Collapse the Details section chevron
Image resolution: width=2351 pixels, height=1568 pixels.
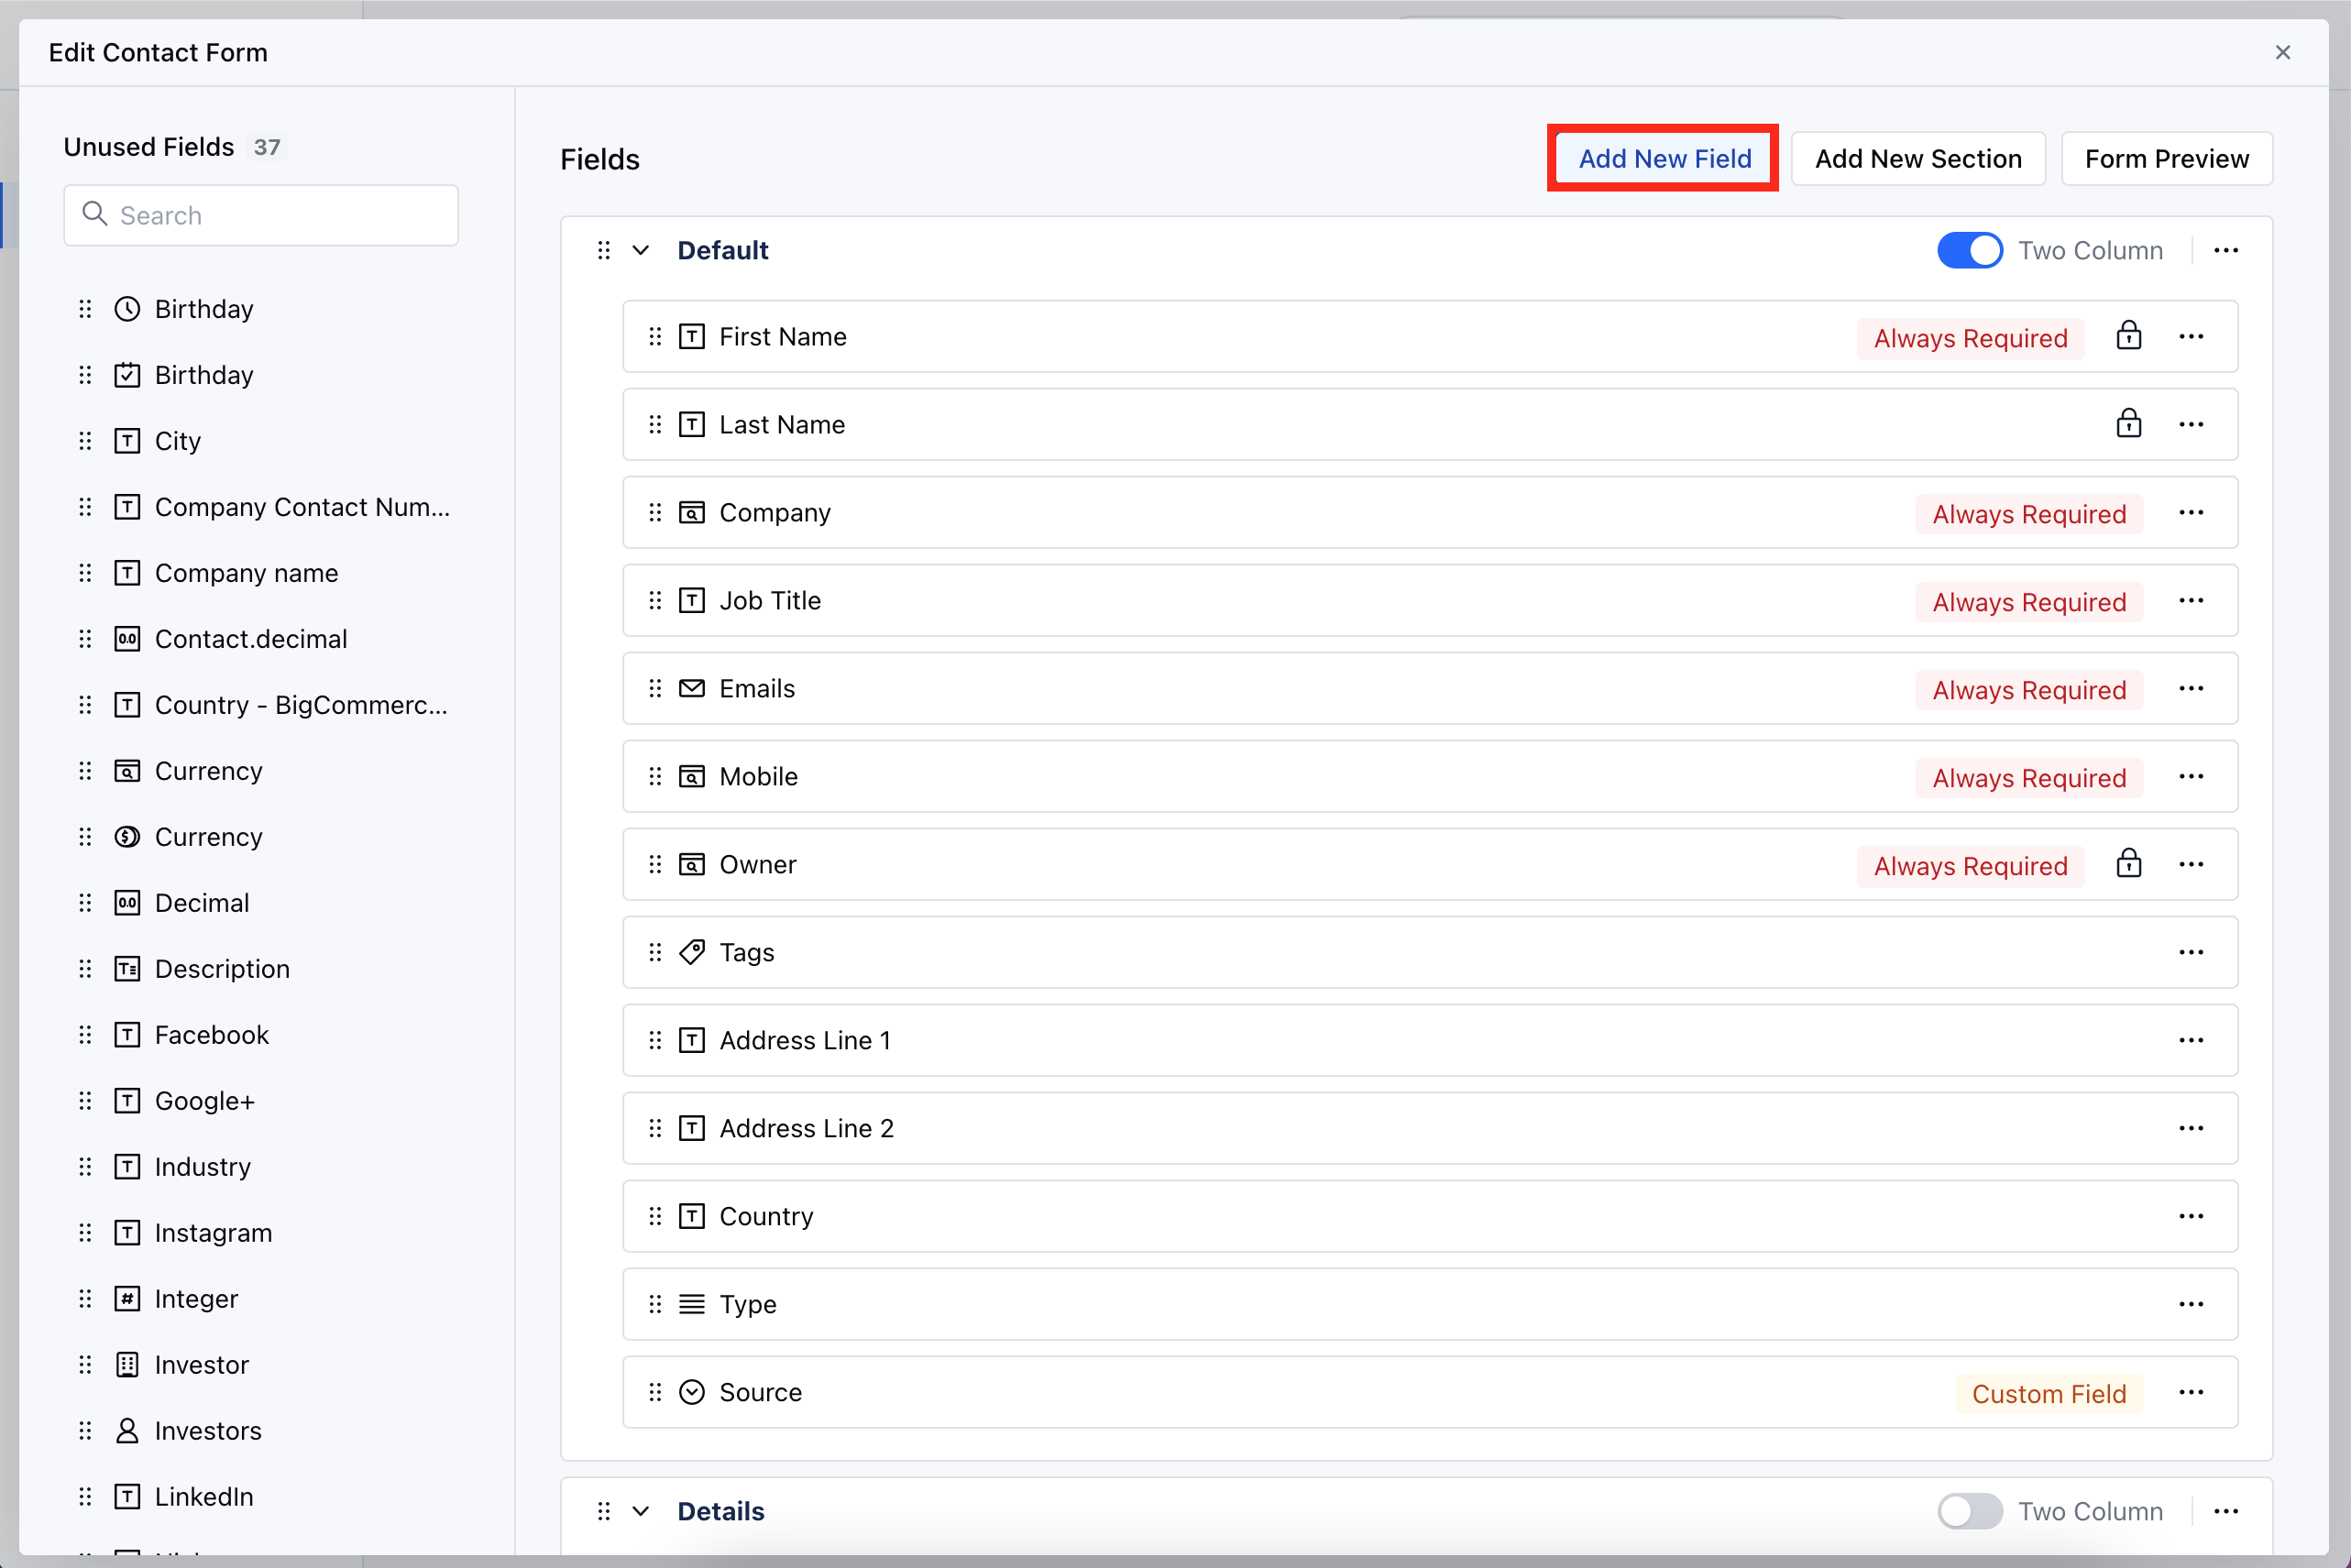641,1511
